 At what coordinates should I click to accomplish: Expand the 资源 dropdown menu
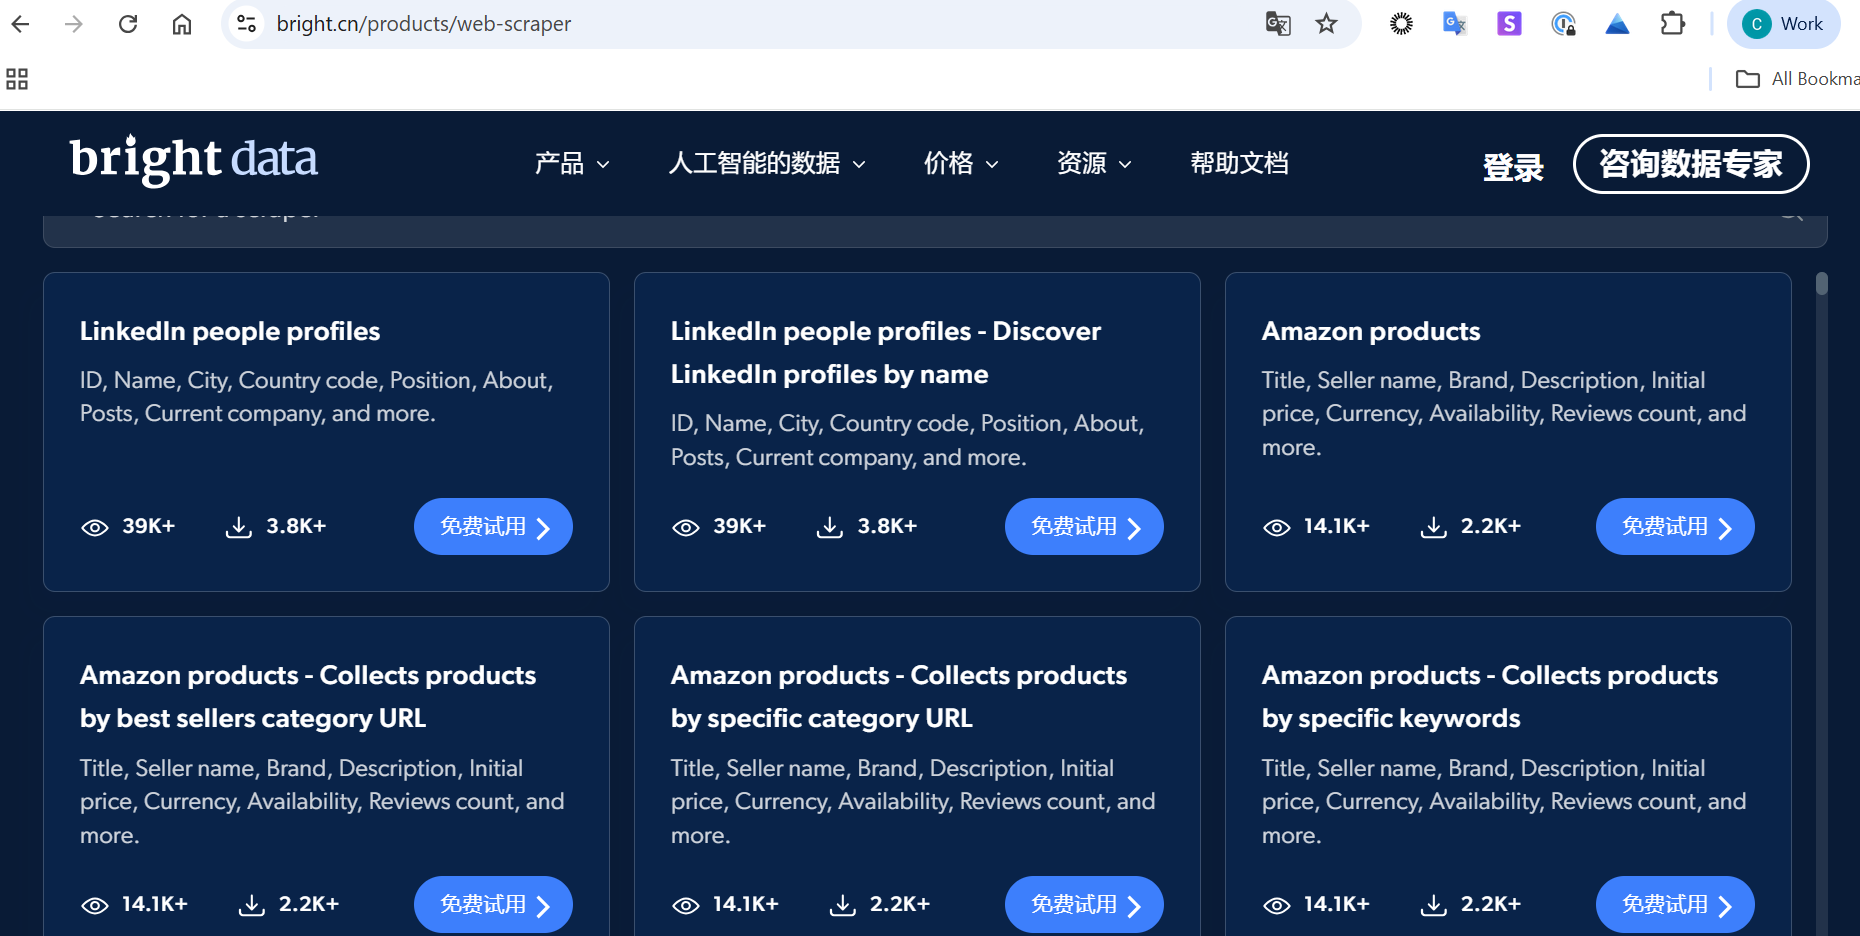coord(1094,163)
